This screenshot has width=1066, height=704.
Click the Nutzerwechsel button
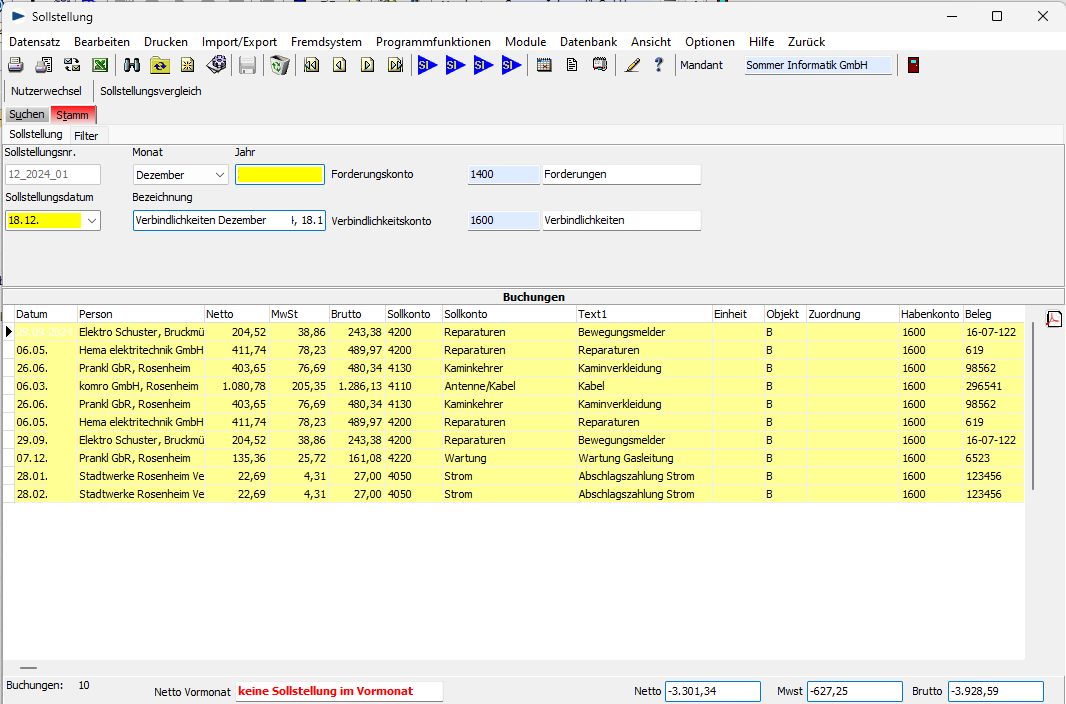(46, 91)
